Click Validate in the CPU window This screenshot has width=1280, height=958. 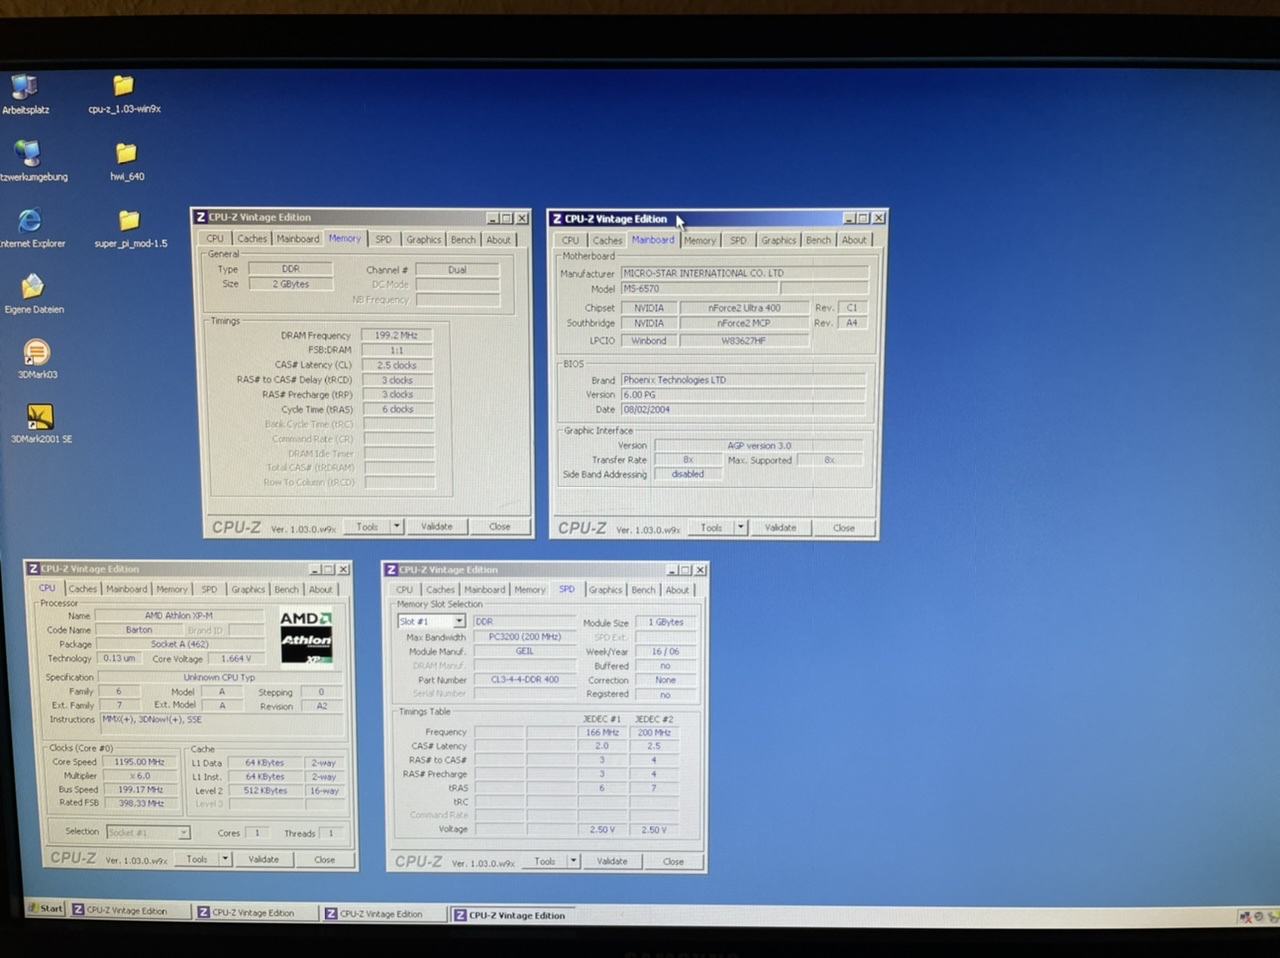click(x=263, y=859)
